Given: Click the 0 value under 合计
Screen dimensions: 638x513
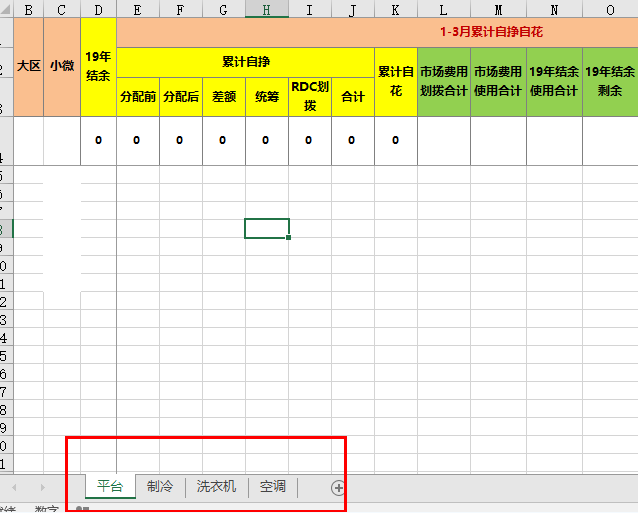Looking at the screenshot, I should pyautogui.click(x=353, y=141).
